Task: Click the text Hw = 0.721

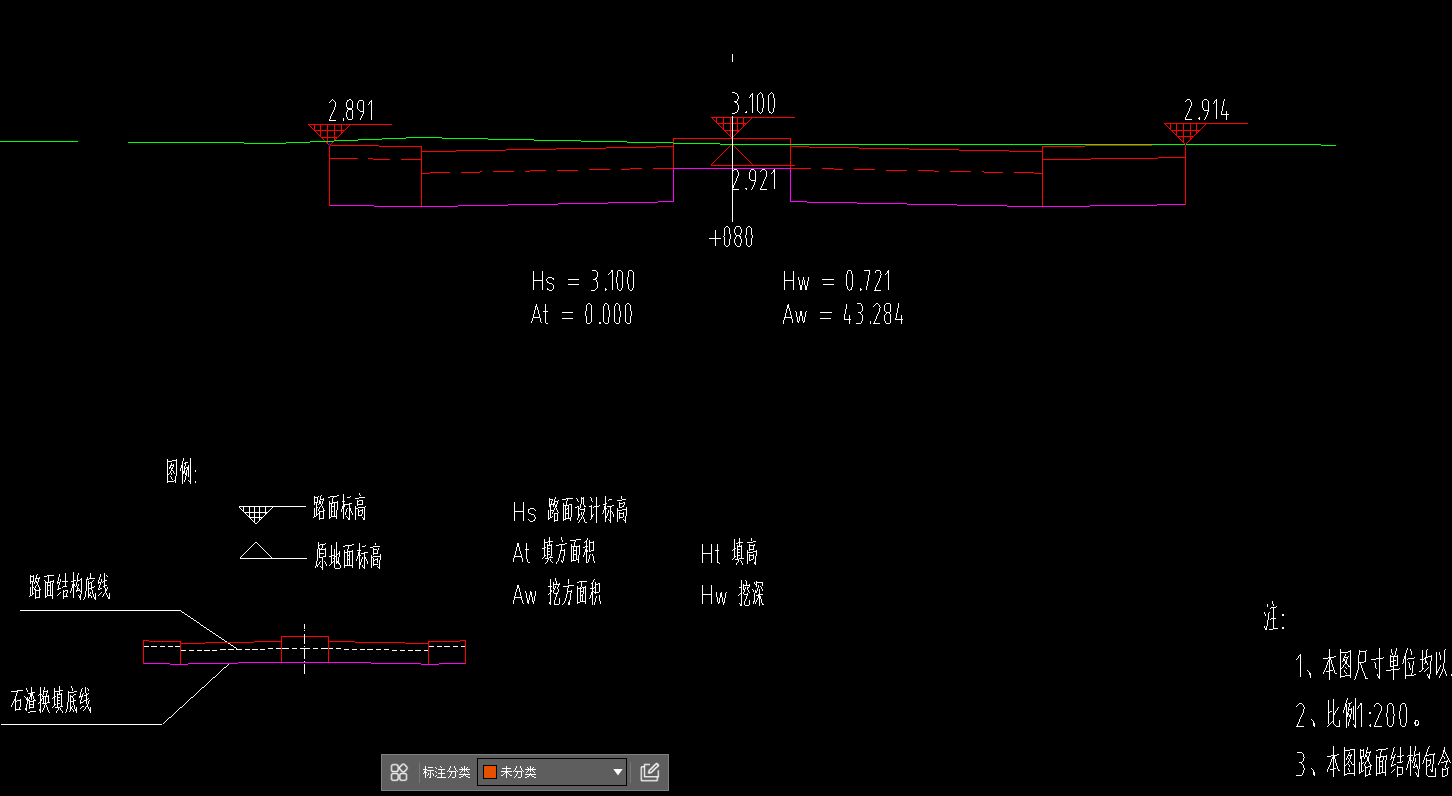Action: pos(837,281)
